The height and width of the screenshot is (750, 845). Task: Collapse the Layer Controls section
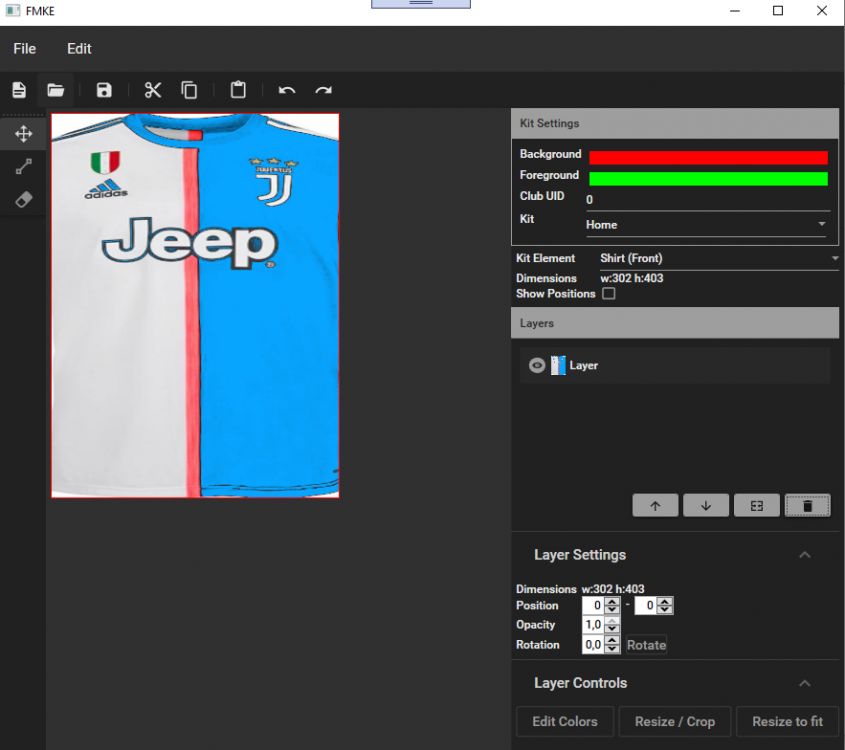[804, 683]
